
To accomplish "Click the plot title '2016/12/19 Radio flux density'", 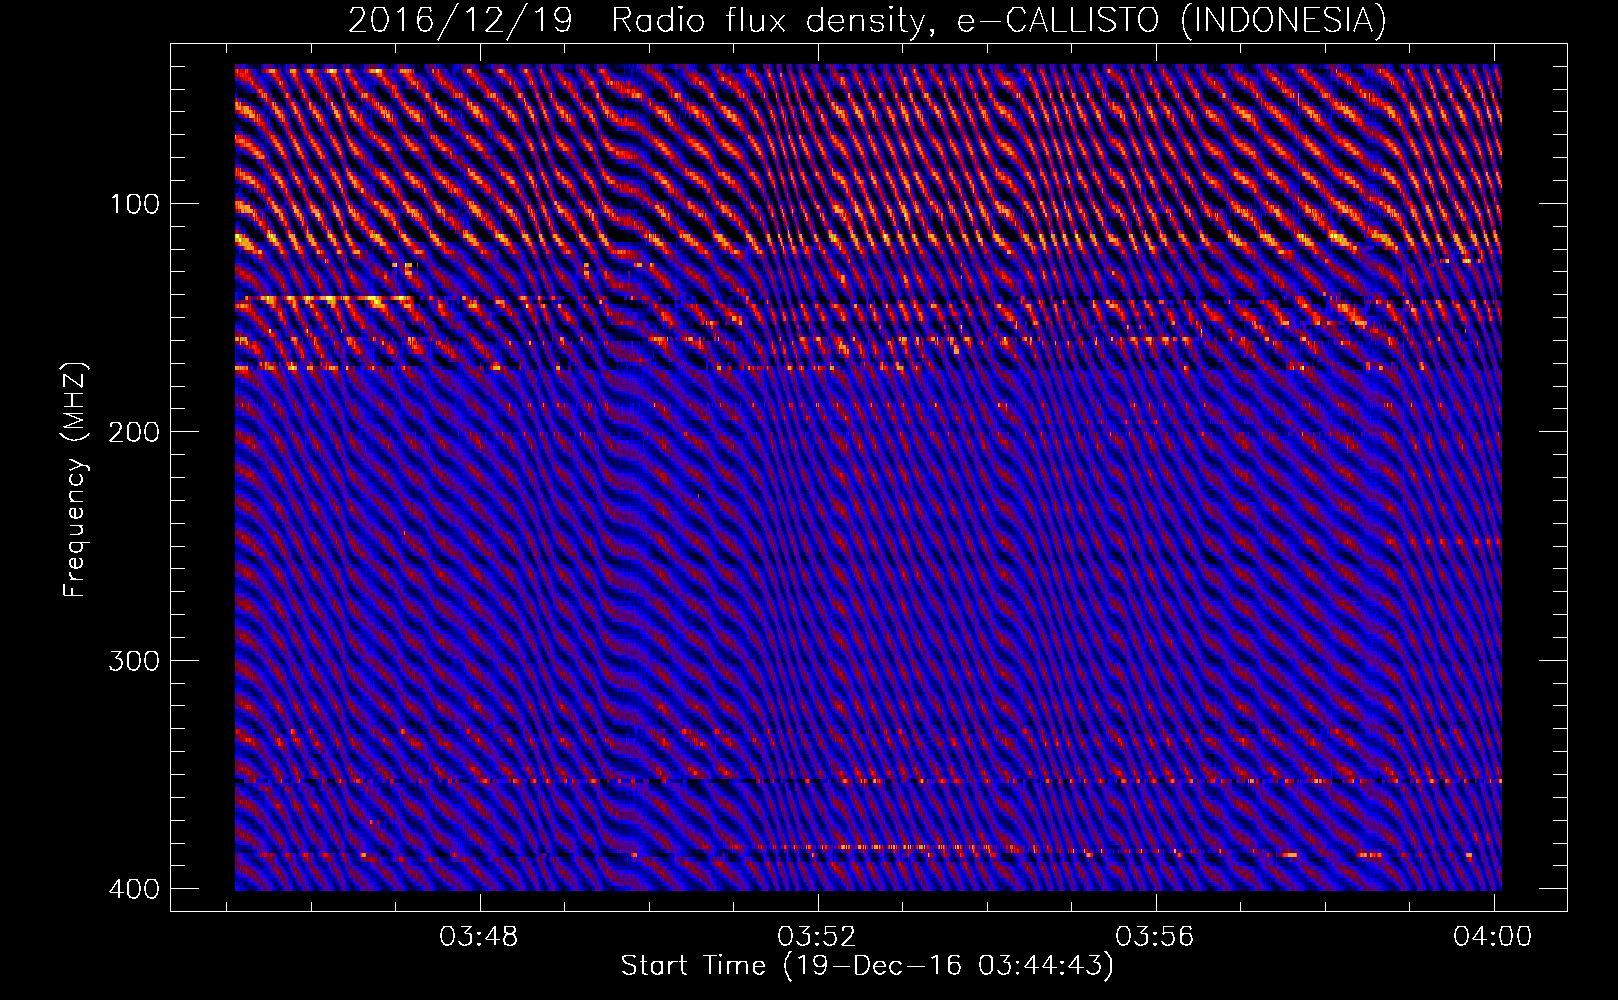I will 867,20.
